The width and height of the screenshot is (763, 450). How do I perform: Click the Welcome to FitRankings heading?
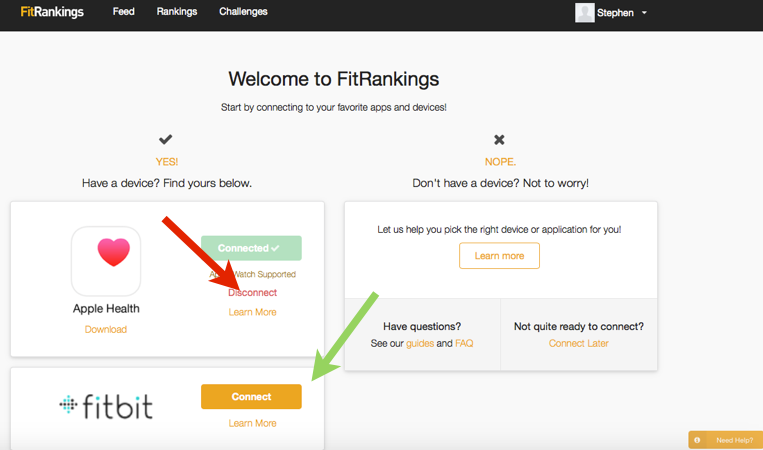click(334, 79)
